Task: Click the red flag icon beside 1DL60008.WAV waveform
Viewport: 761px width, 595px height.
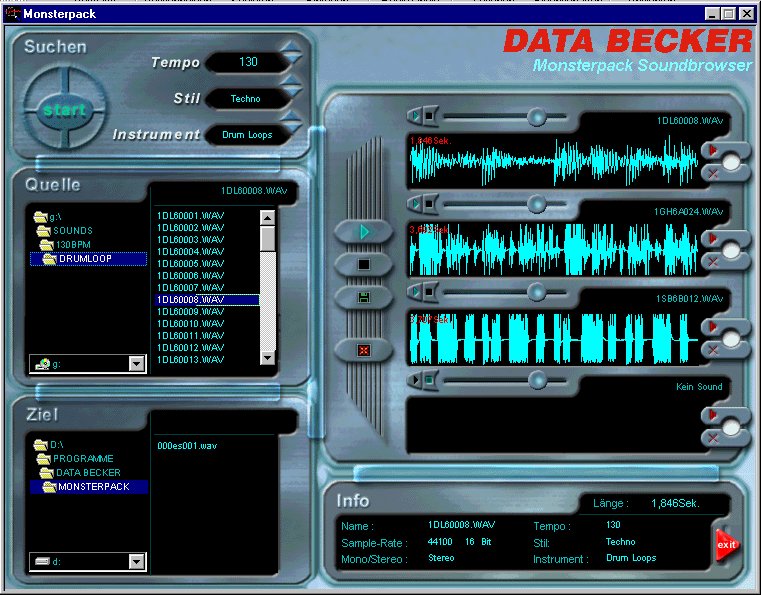Action: (712, 150)
